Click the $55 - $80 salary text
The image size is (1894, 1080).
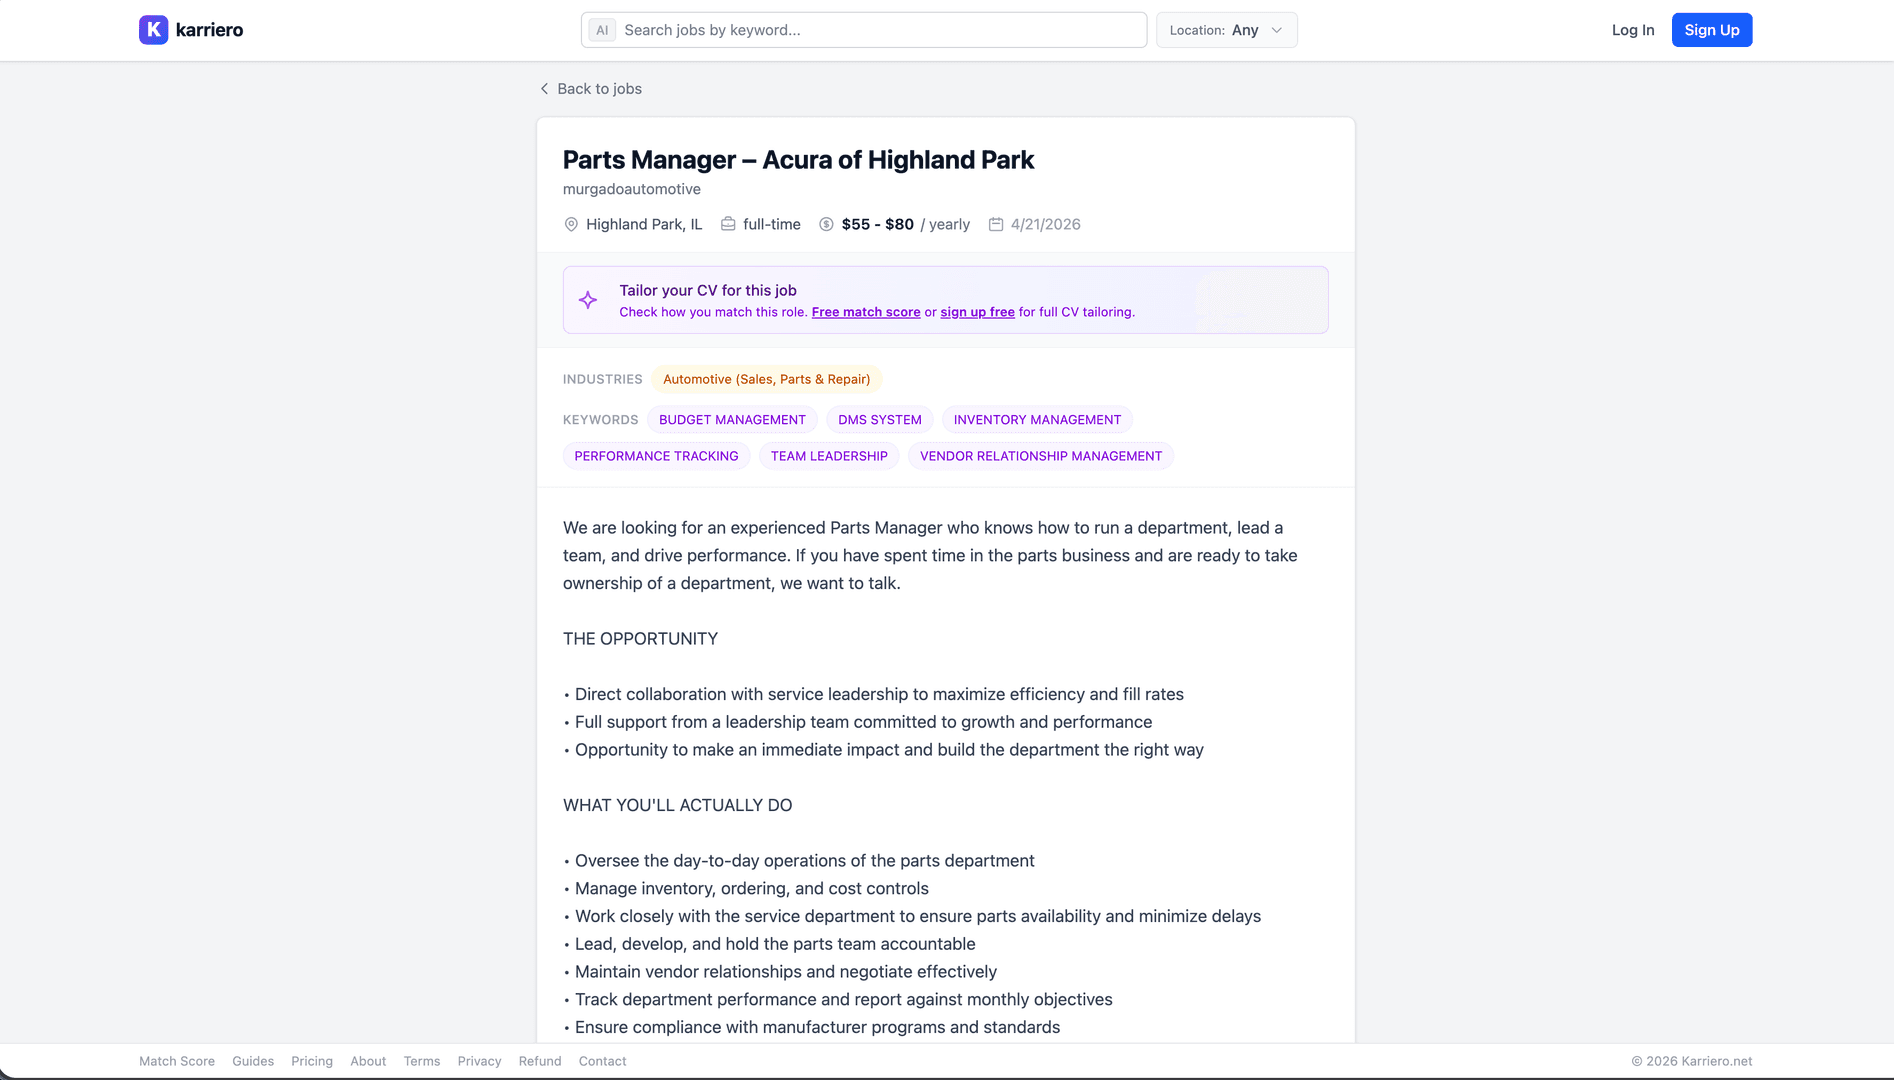point(878,224)
